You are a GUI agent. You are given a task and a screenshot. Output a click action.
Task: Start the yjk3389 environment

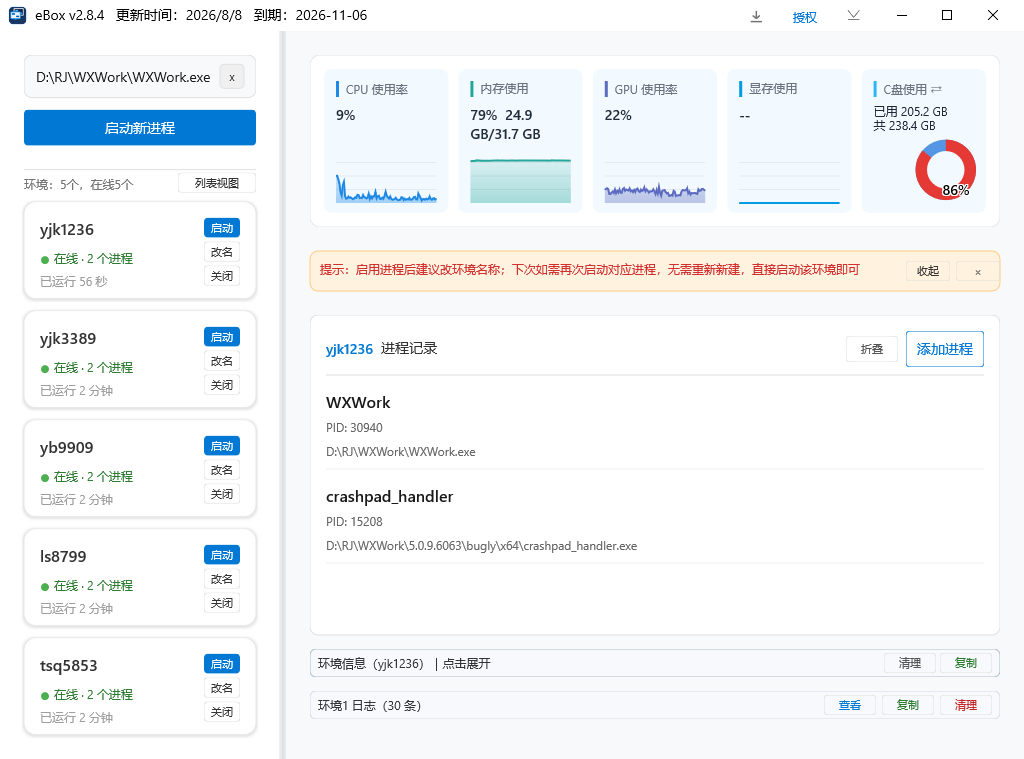pyautogui.click(x=222, y=337)
